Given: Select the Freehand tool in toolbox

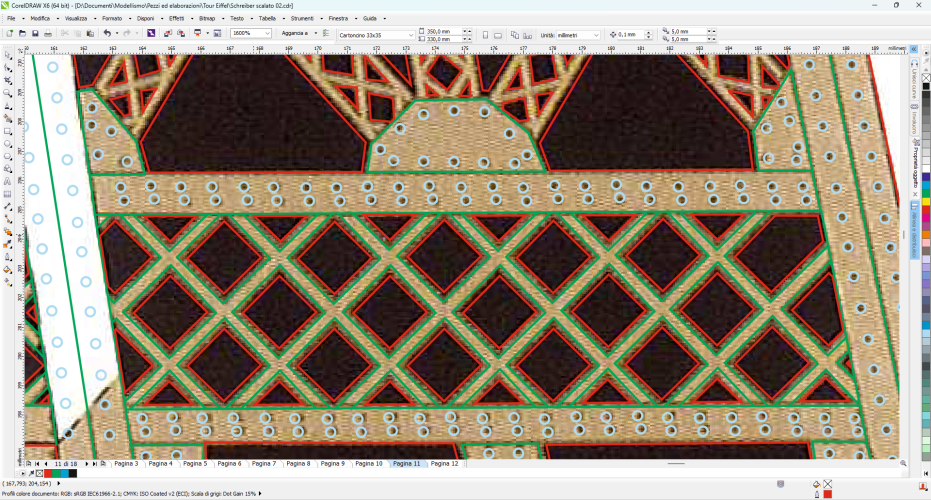Looking at the screenshot, I should (x=8, y=106).
